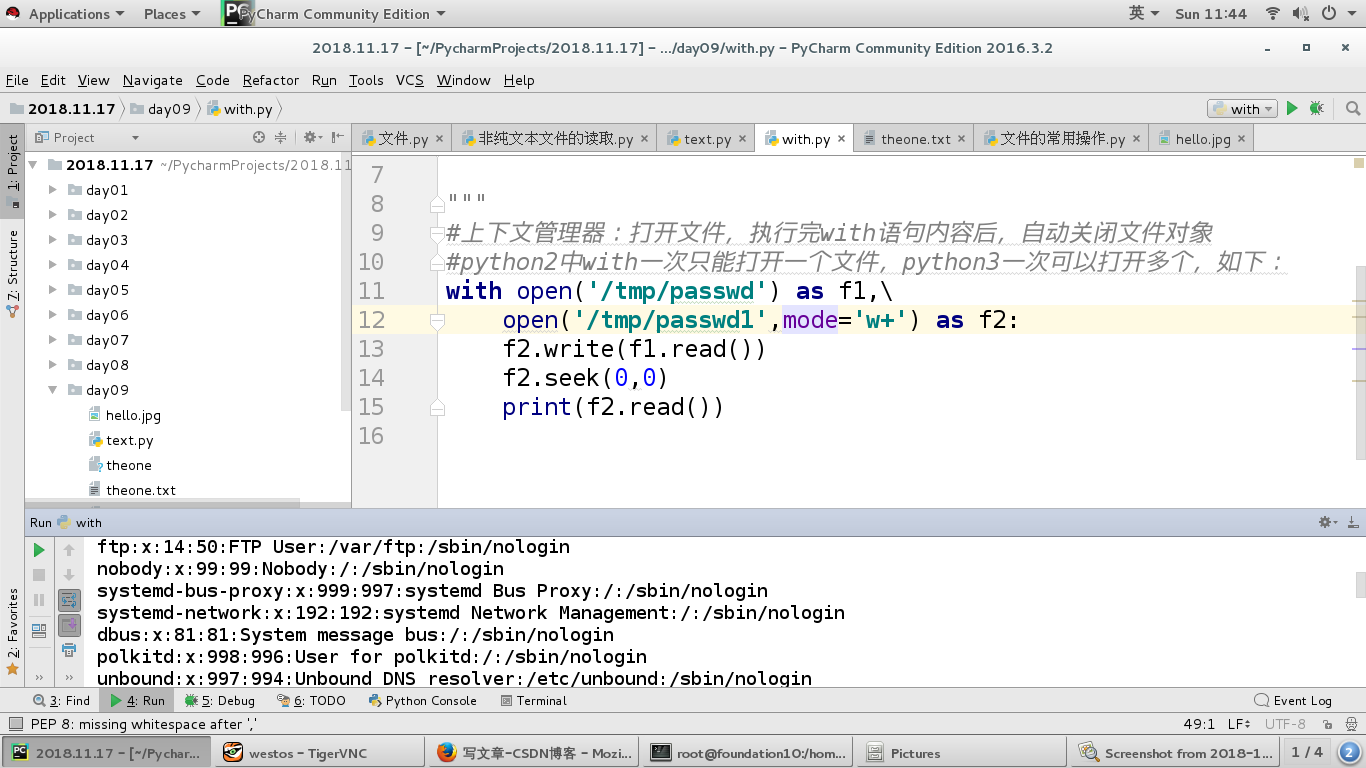
Task: Go up the stack trace with the up arrow
Action: pos(69,550)
